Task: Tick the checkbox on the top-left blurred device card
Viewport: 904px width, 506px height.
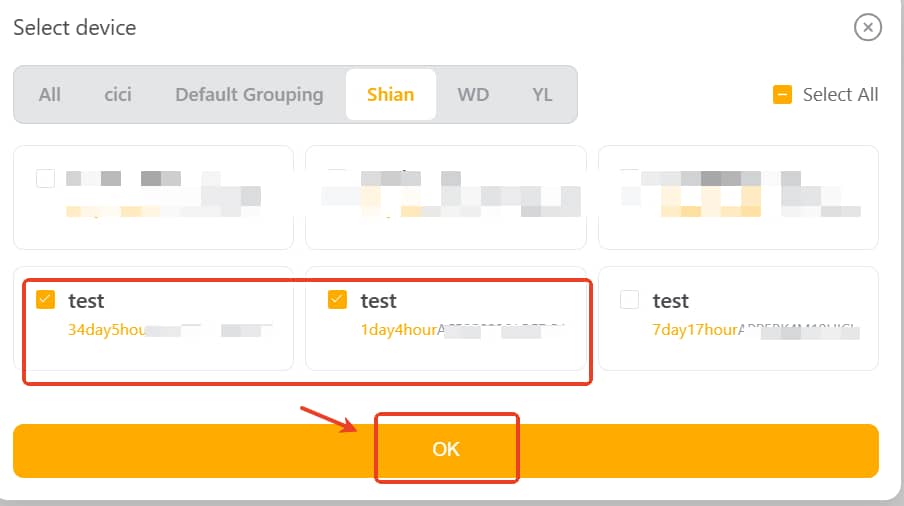Action: (45, 179)
